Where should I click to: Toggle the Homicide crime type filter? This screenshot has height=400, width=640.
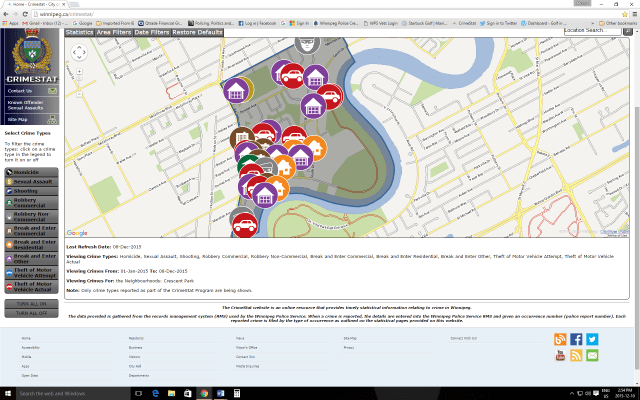pyautogui.click(x=31, y=172)
